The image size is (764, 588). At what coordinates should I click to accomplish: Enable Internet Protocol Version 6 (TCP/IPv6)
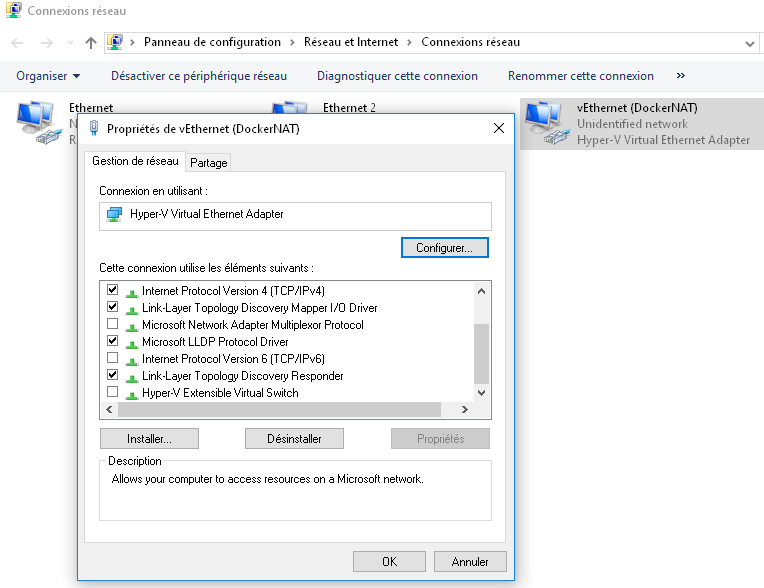click(113, 358)
